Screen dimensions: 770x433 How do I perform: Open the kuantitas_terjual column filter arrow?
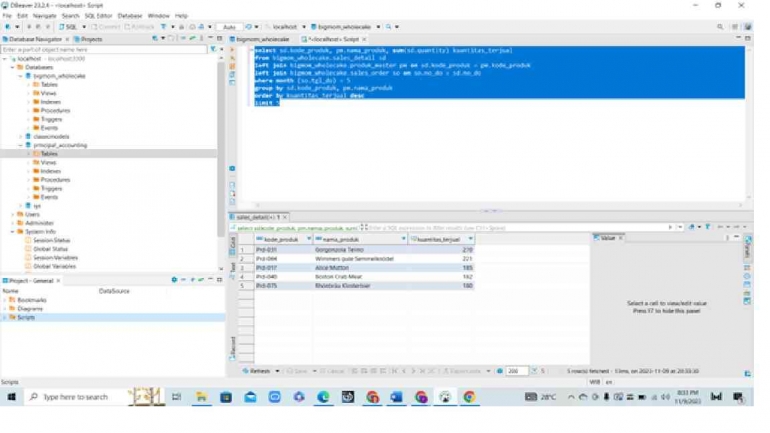point(470,239)
